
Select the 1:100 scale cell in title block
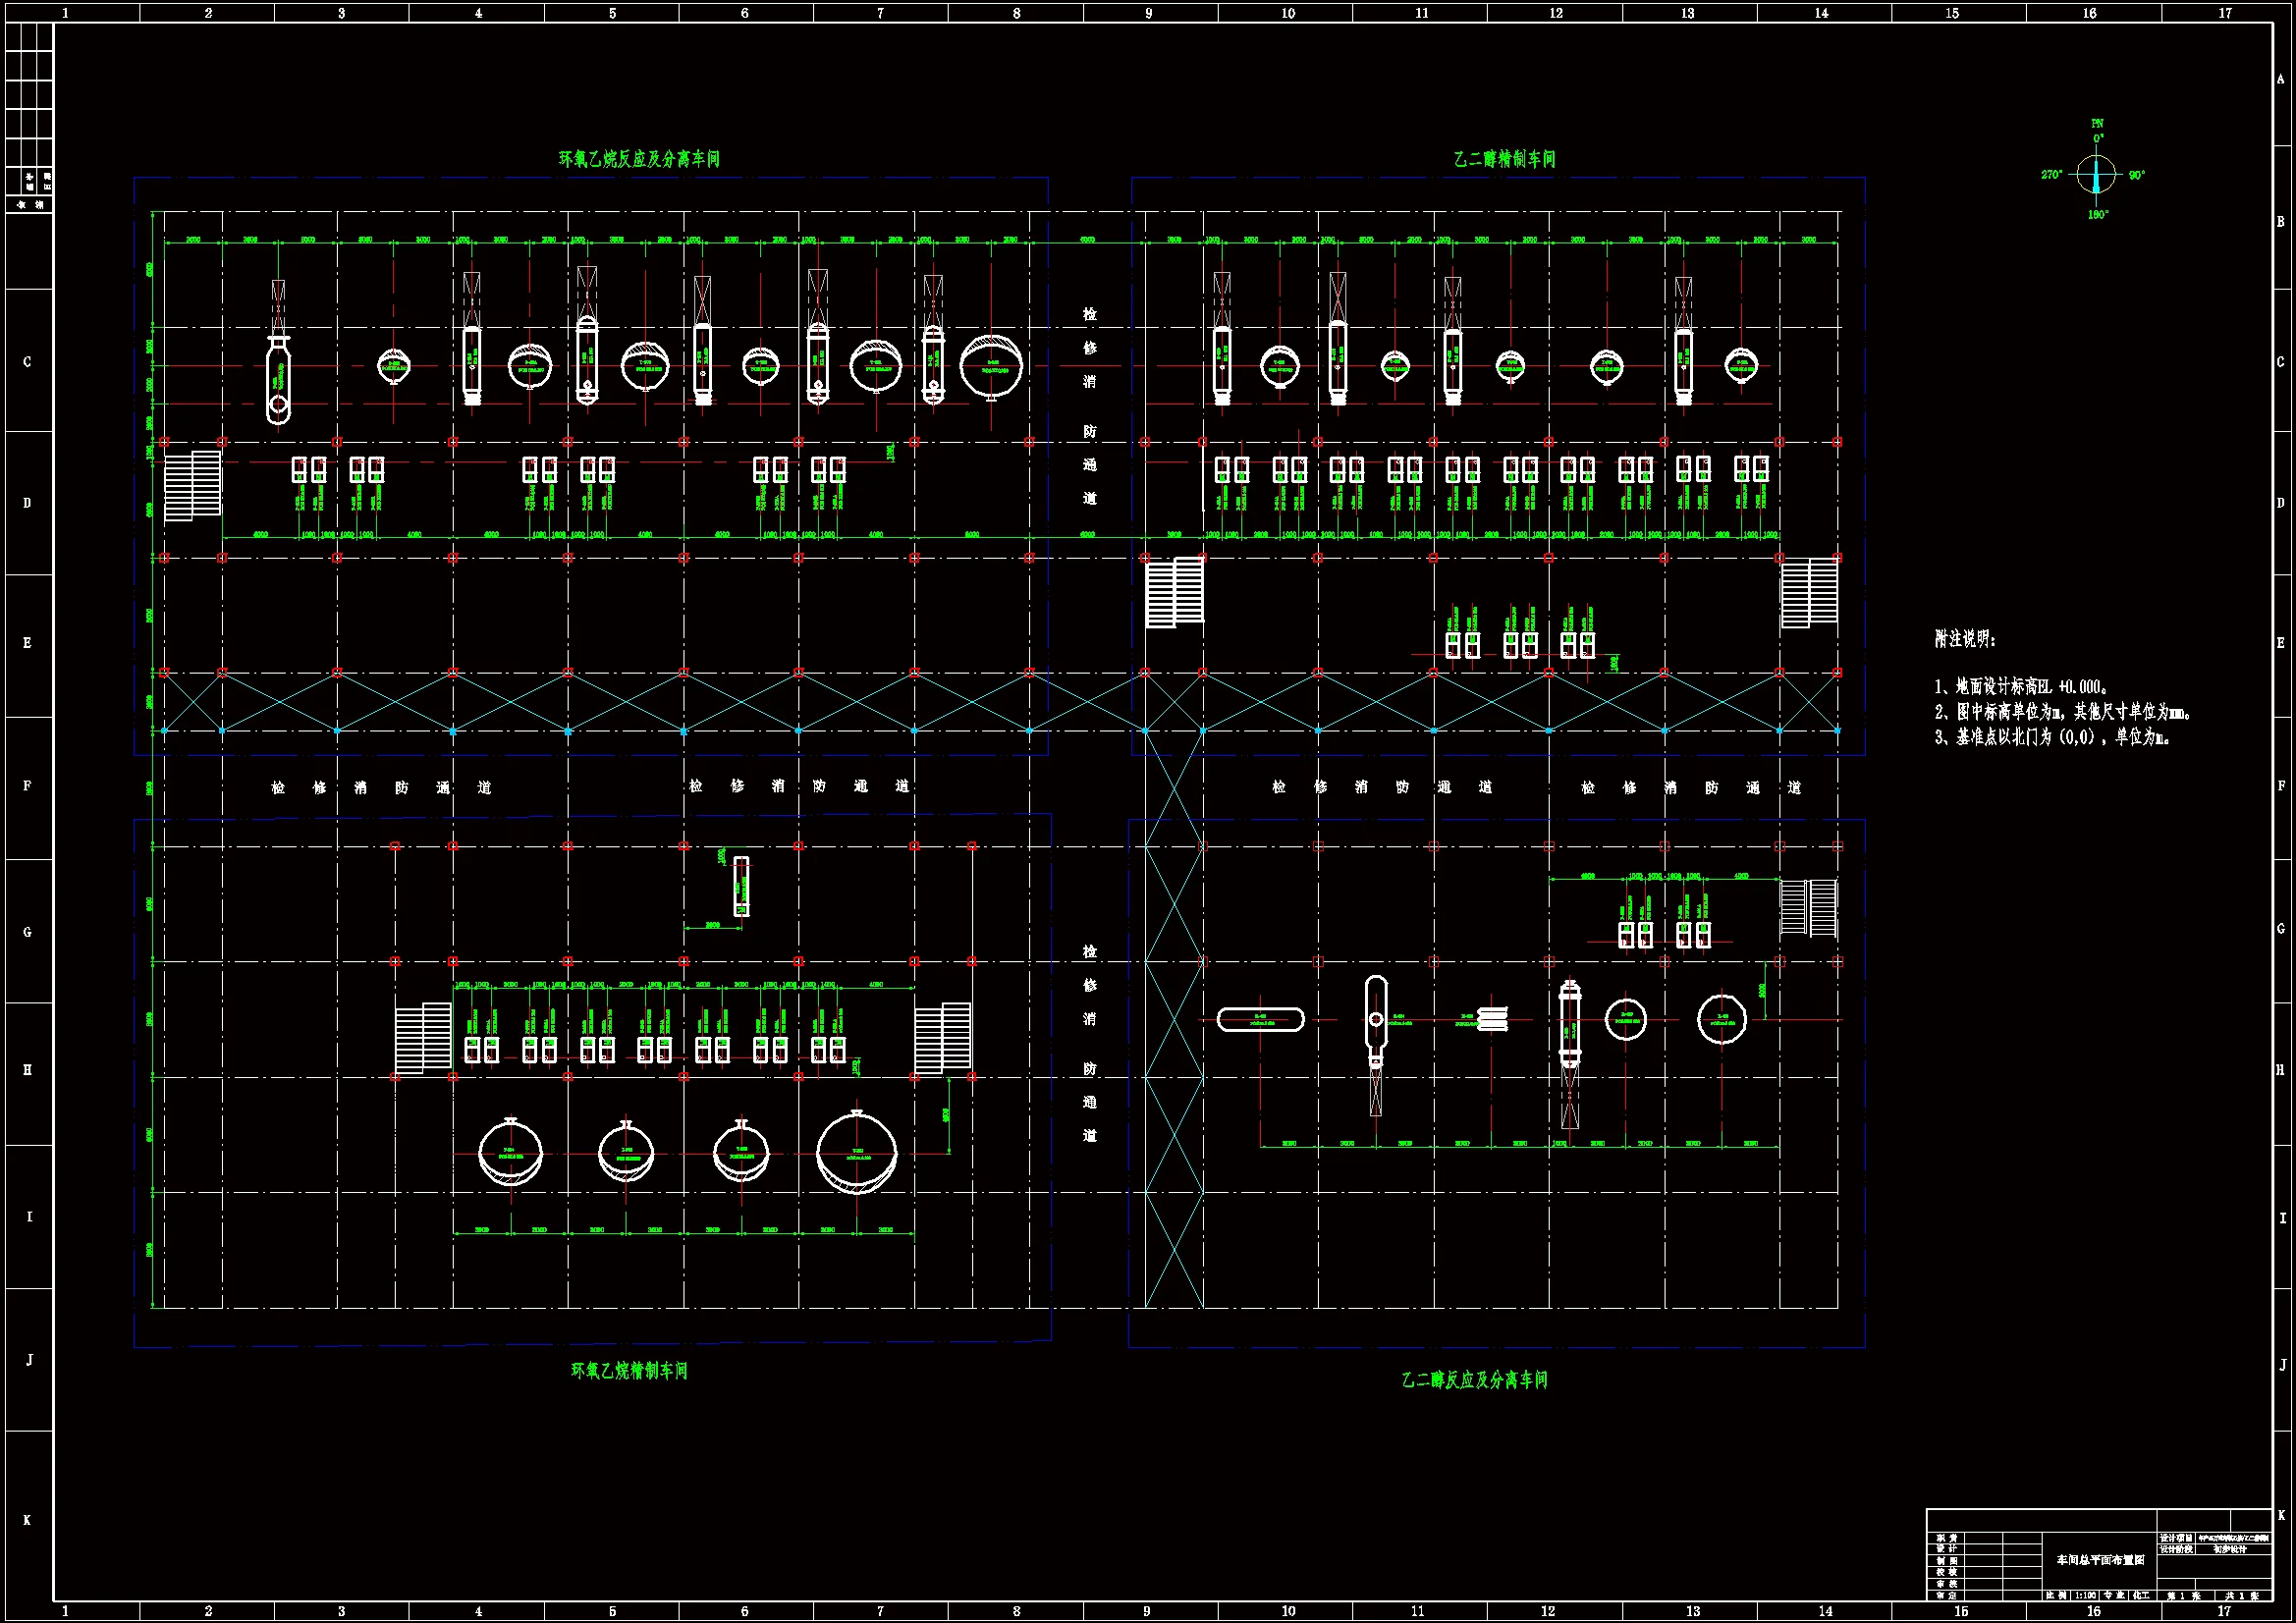point(2085,1596)
